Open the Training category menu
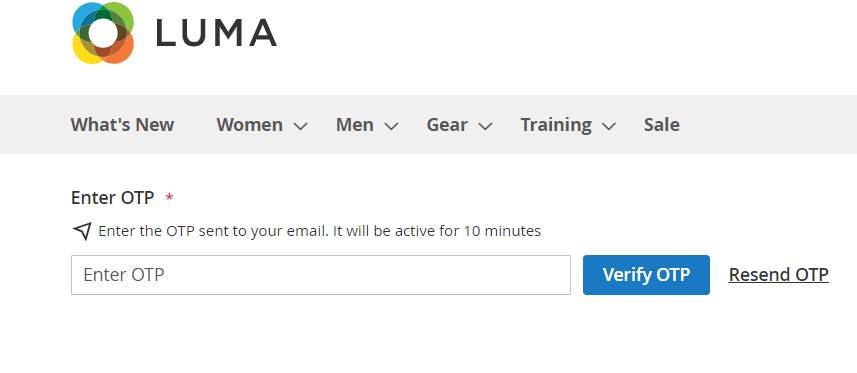Image resolution: width=857 pixels, height=373 pixels. 556,125
